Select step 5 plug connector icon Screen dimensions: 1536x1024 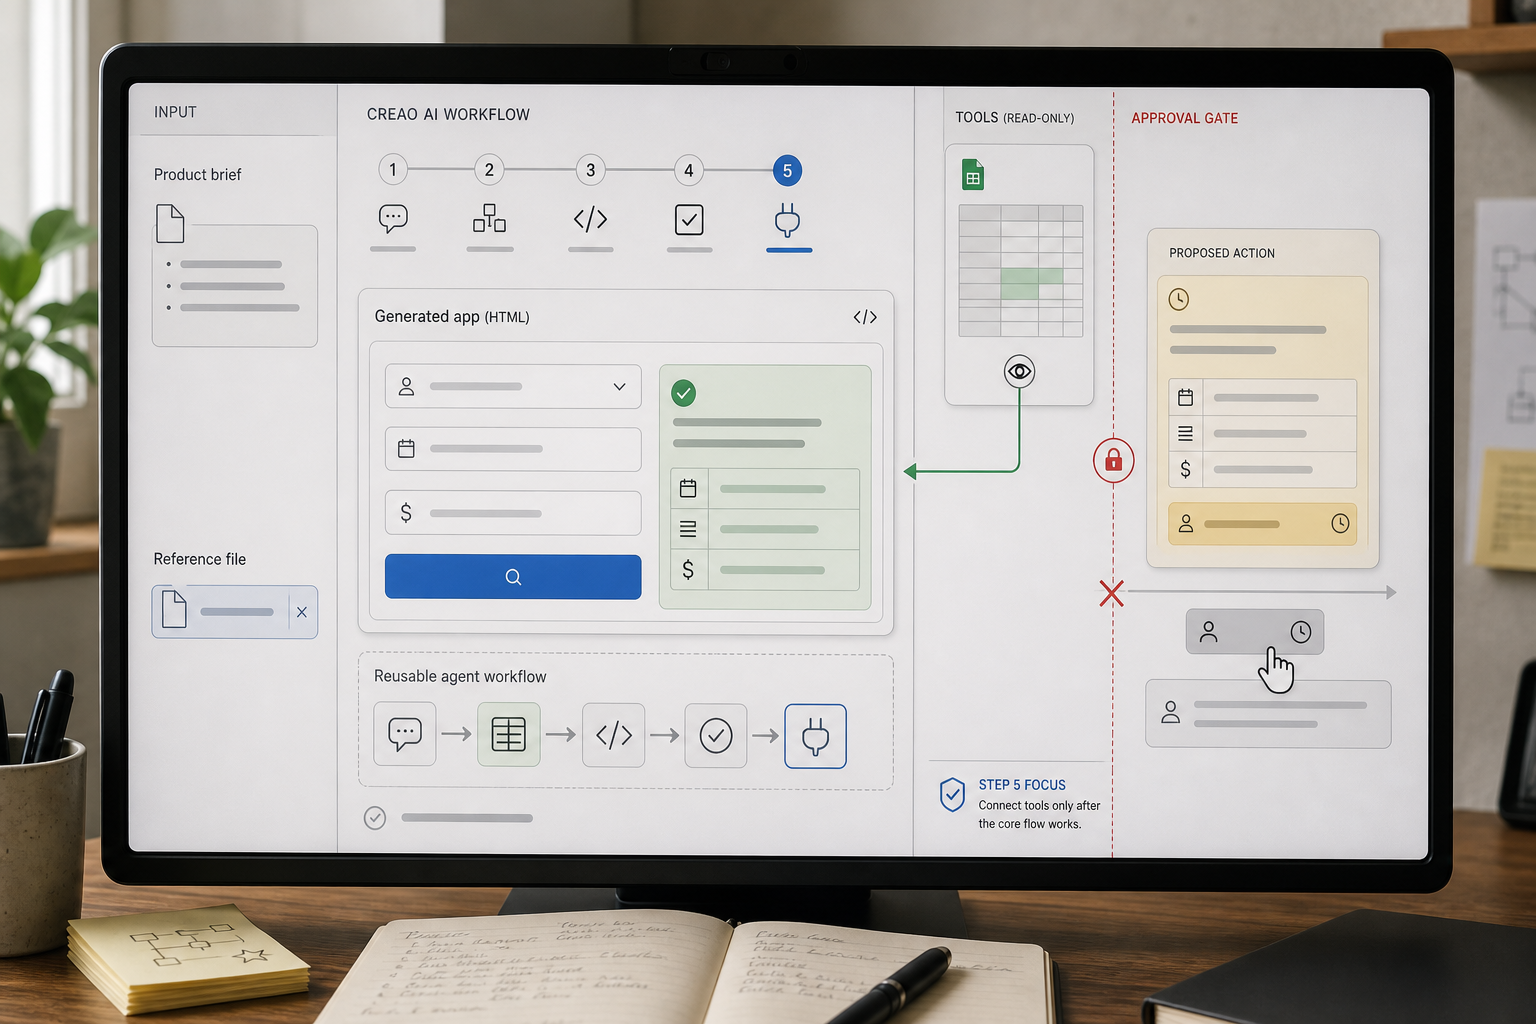[788, 221]
